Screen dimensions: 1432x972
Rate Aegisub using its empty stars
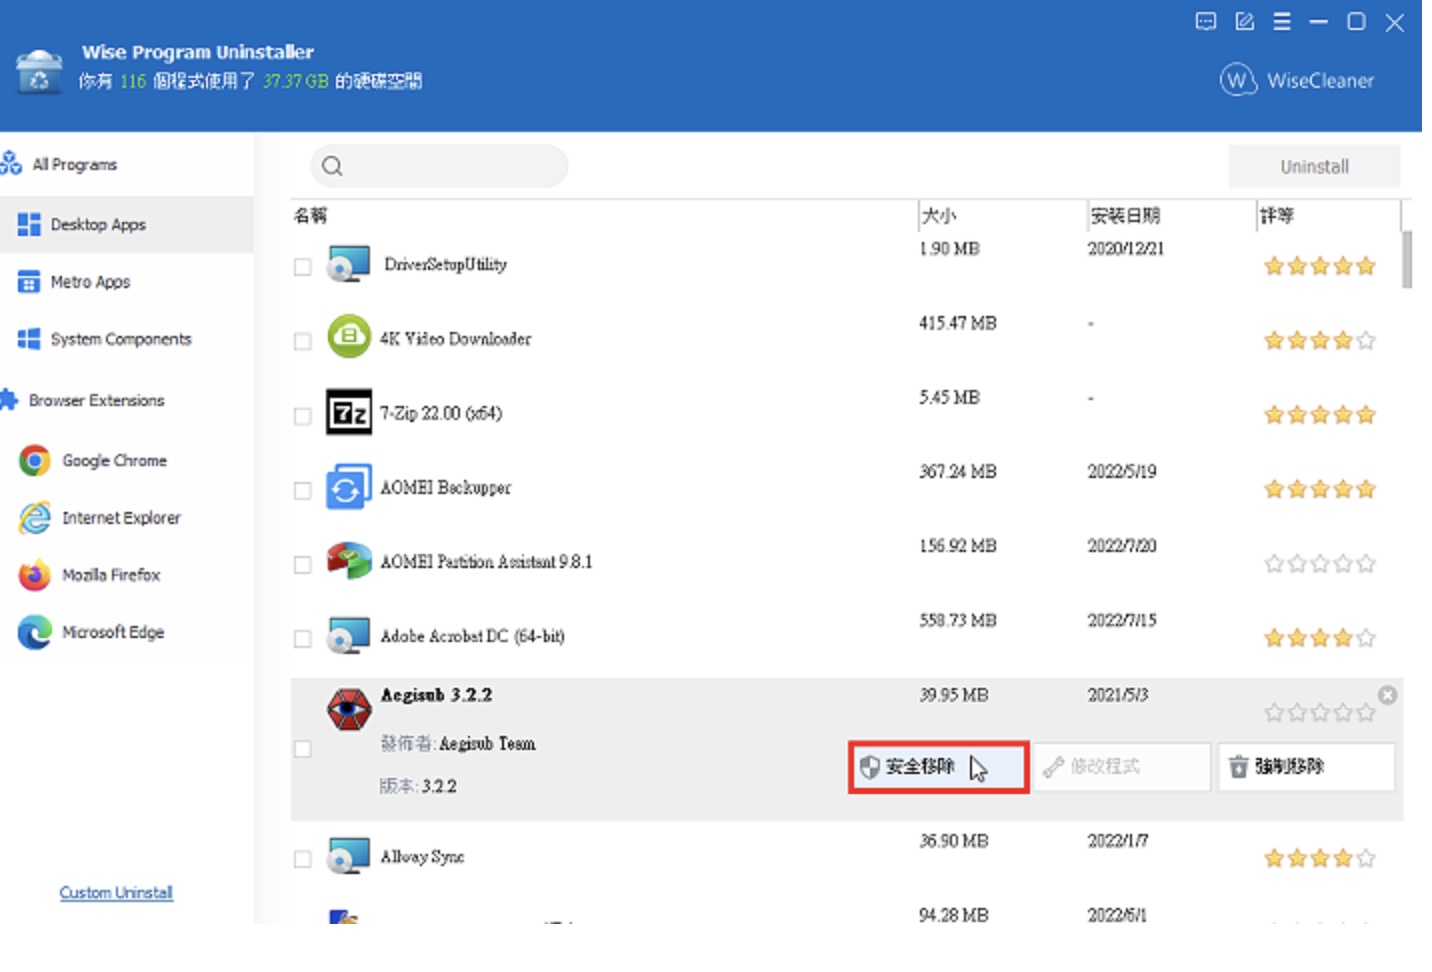[1320, 713]
